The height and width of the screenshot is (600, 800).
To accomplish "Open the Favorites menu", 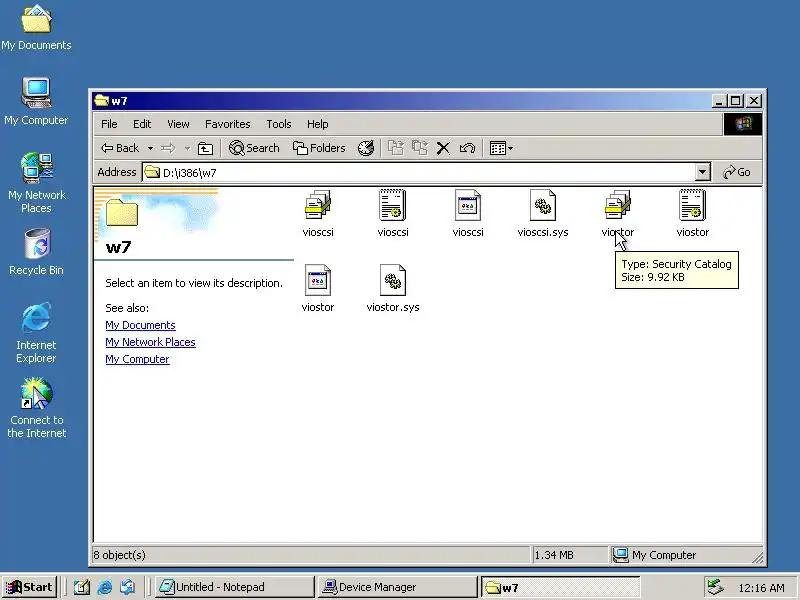I will pyautogui.click(x=228, y=124).
